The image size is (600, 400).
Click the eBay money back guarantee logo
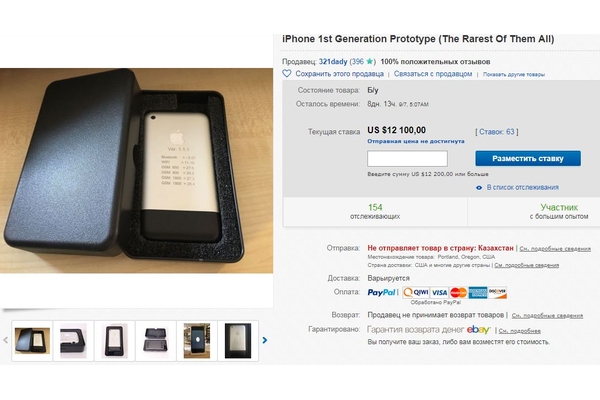pos(478,330)
